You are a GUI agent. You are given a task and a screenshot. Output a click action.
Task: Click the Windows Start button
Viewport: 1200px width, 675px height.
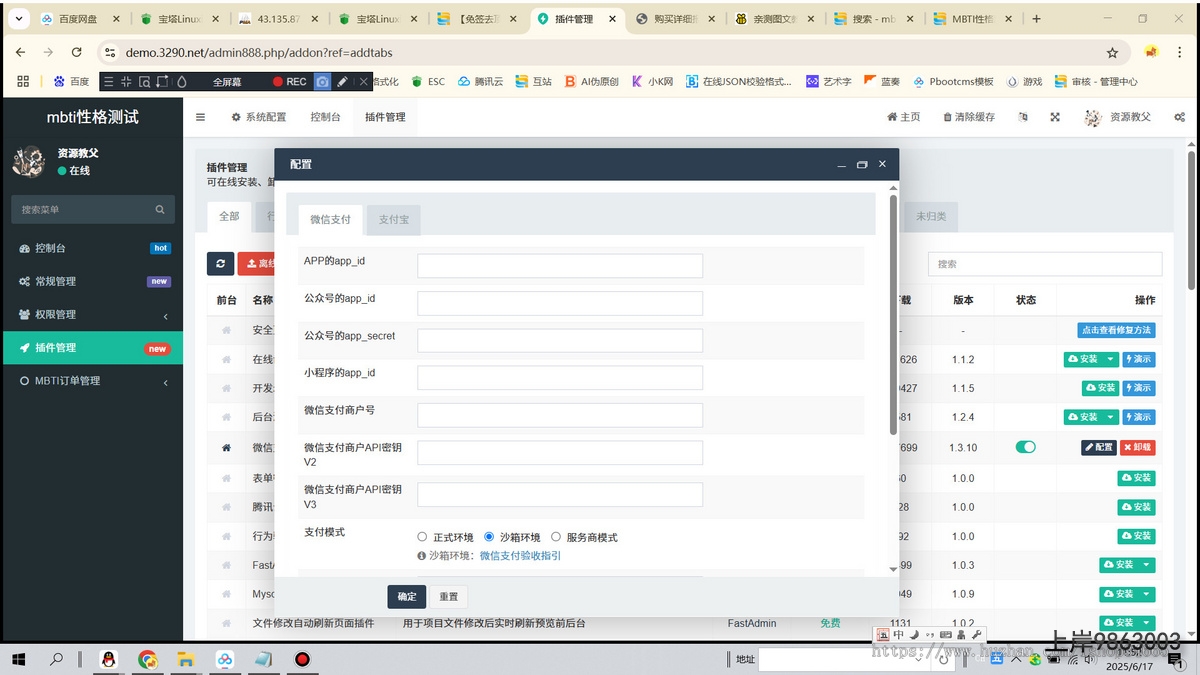click(x=18, y=659)
